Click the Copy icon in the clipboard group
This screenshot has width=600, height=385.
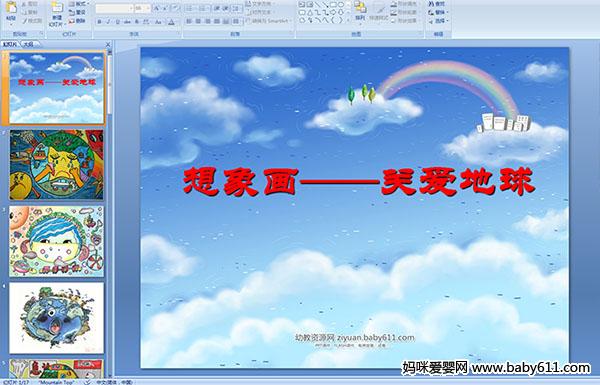point(25,13)
